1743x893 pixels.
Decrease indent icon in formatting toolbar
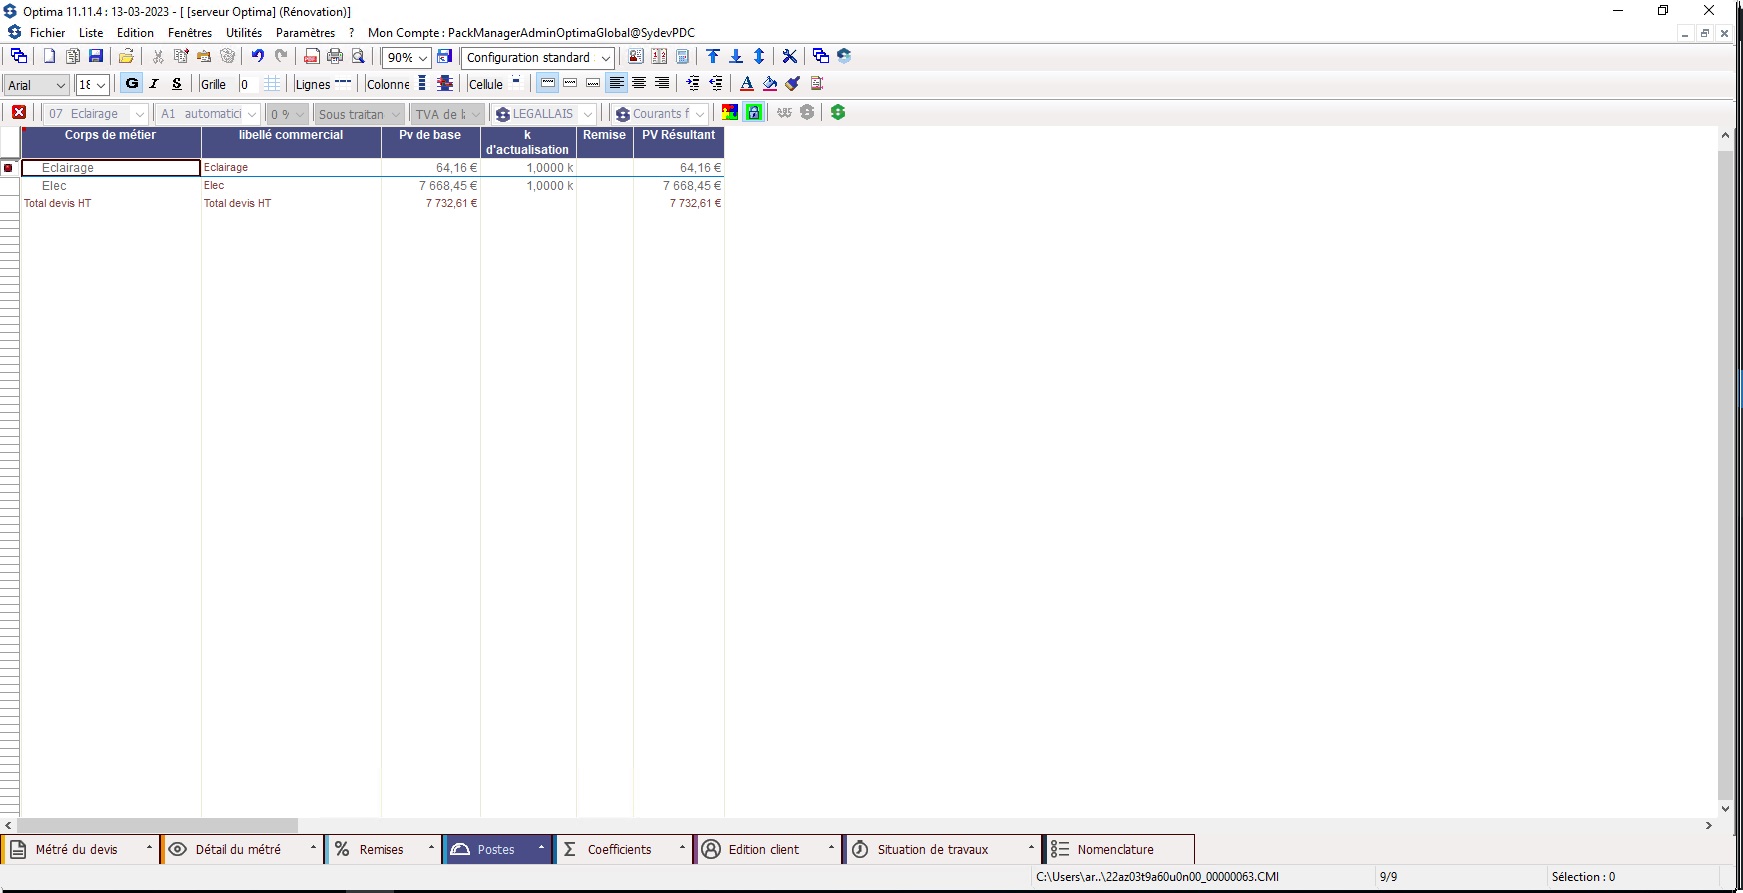pos(716,84)
